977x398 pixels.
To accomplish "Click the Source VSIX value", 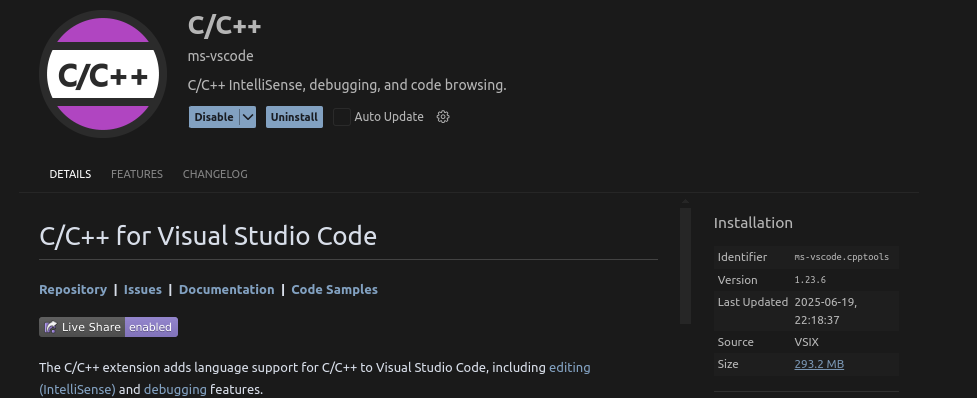I will click(x=806, y=342).
